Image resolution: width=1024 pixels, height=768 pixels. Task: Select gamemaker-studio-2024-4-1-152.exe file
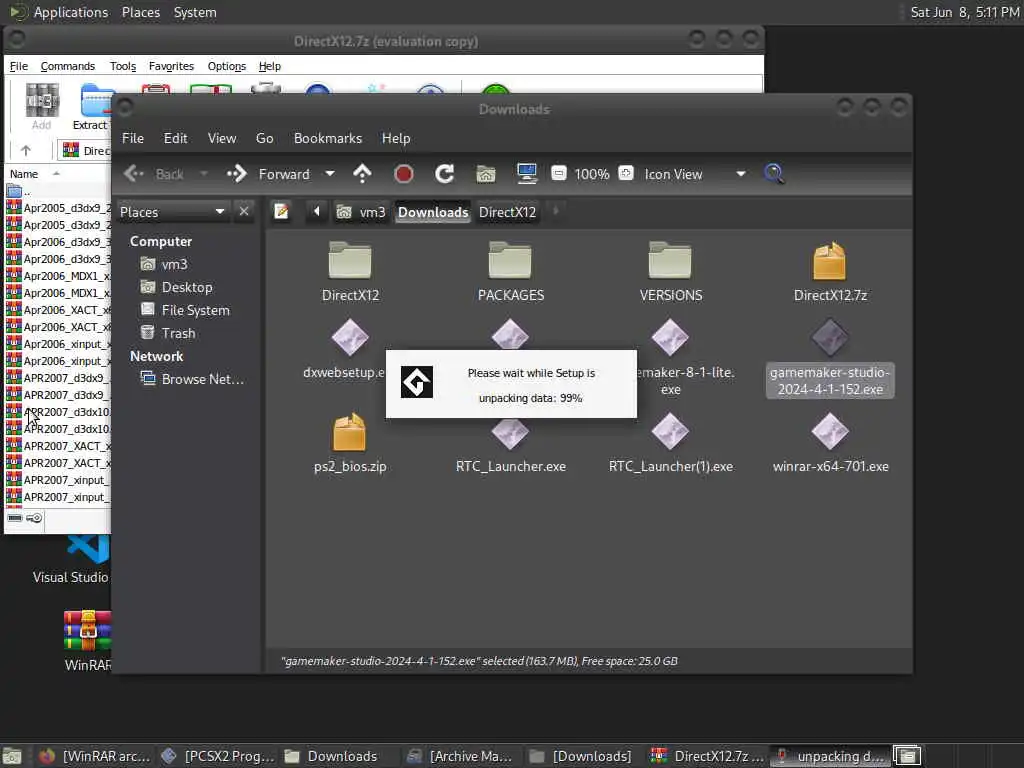point(830,381)
